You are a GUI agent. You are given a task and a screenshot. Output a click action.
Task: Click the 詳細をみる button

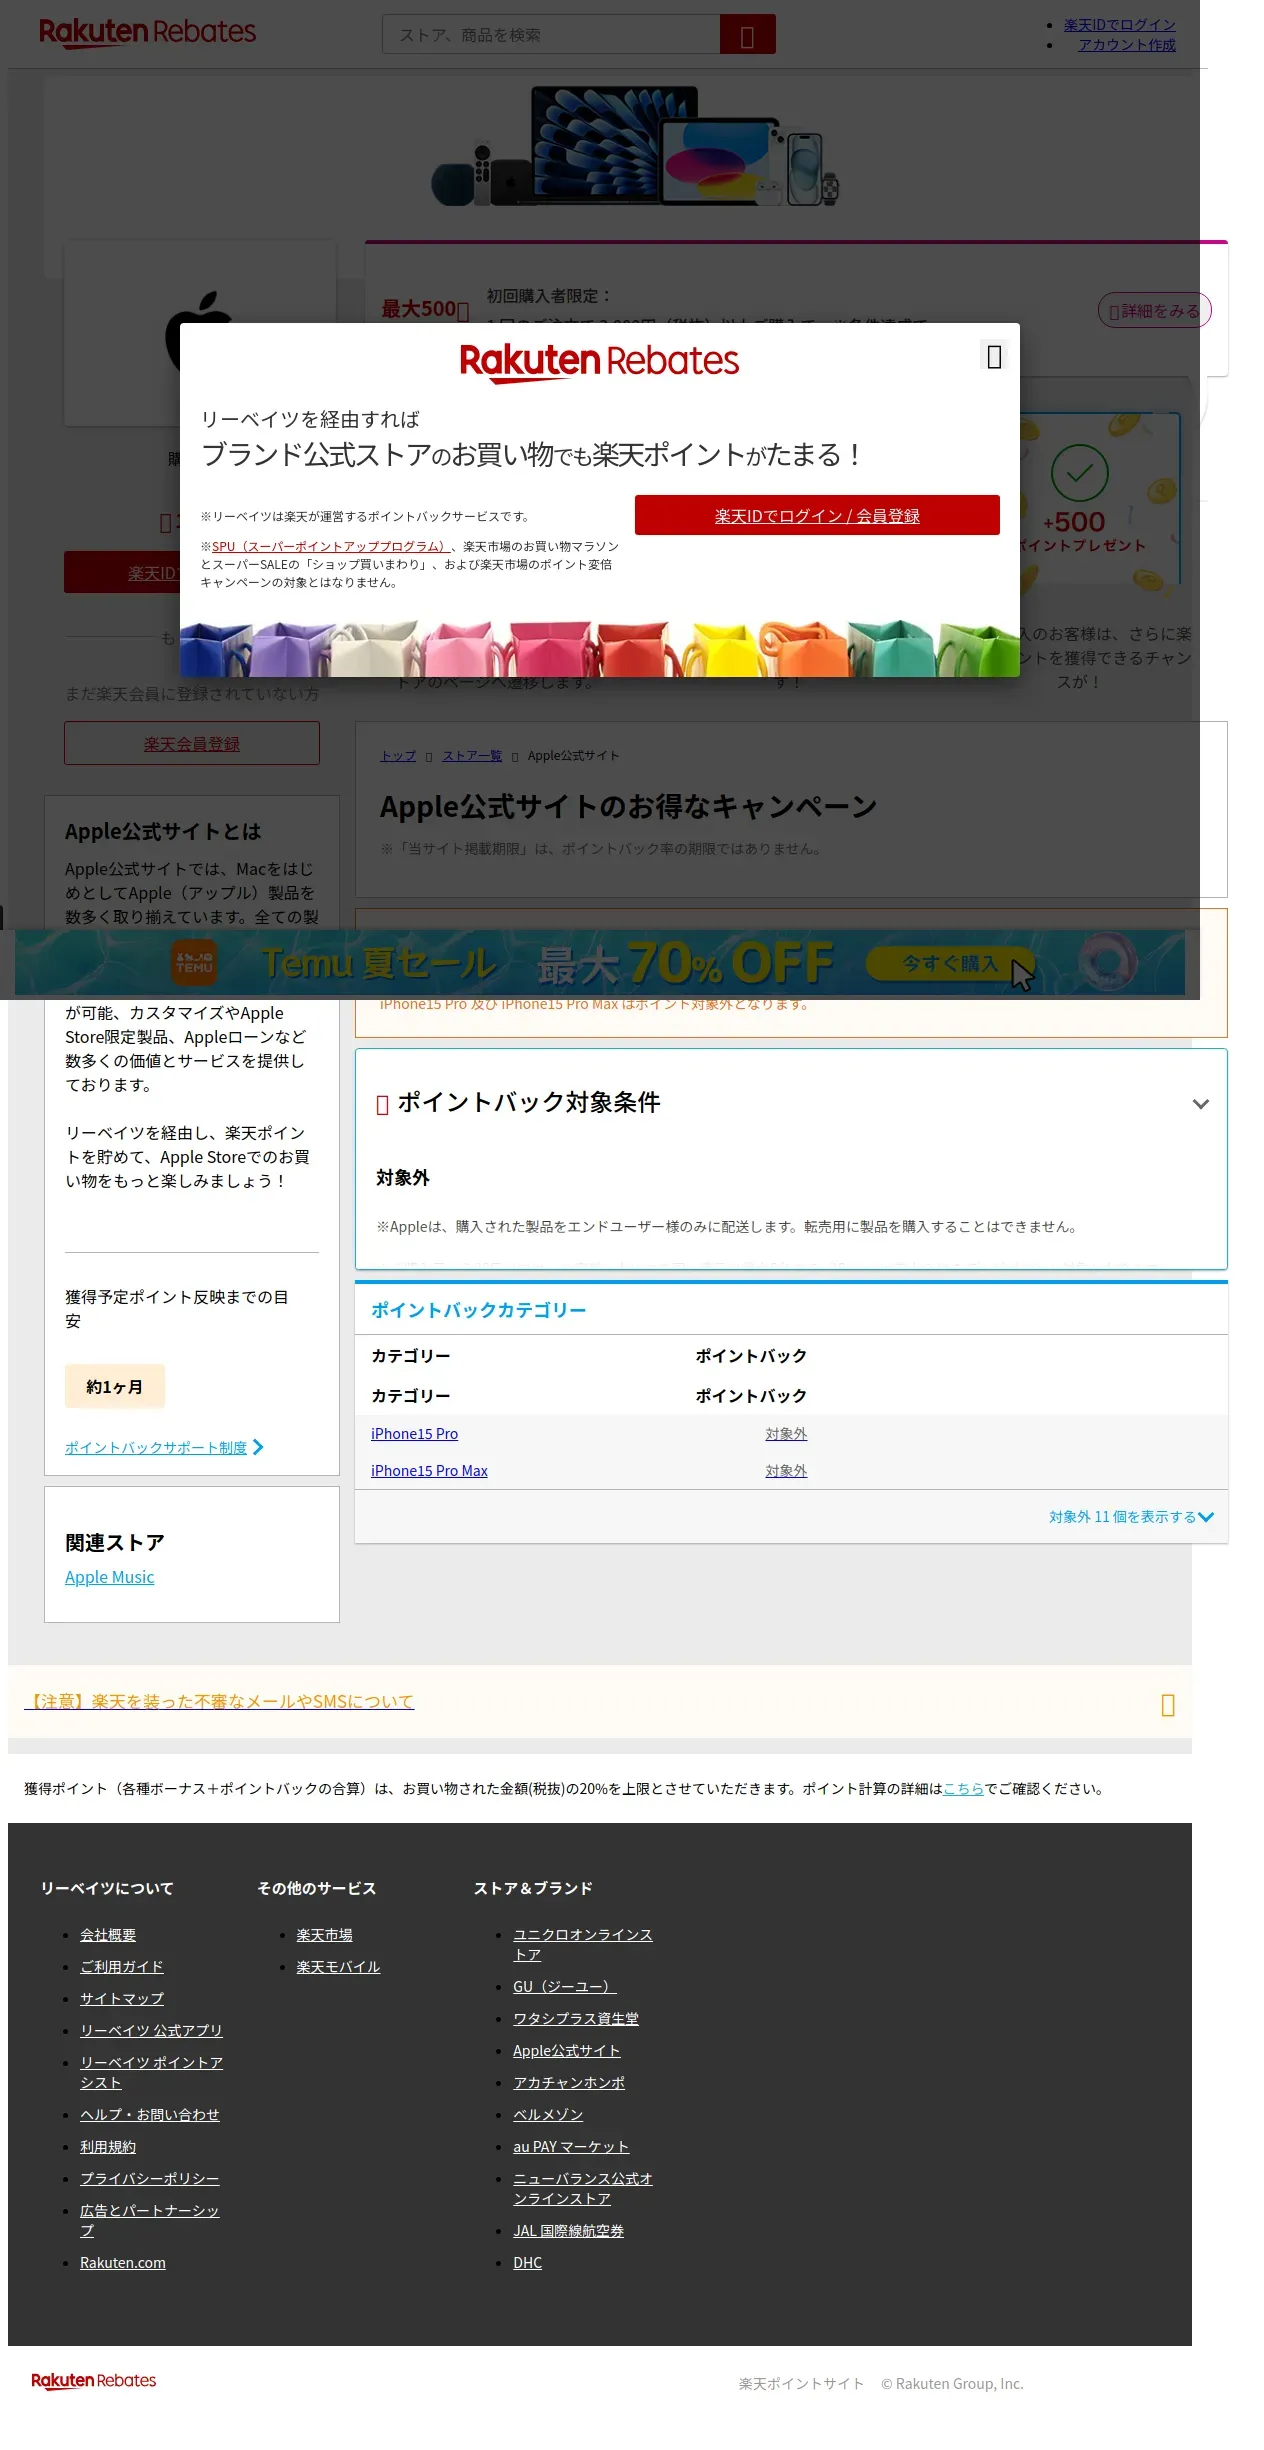pos(1154,311)
